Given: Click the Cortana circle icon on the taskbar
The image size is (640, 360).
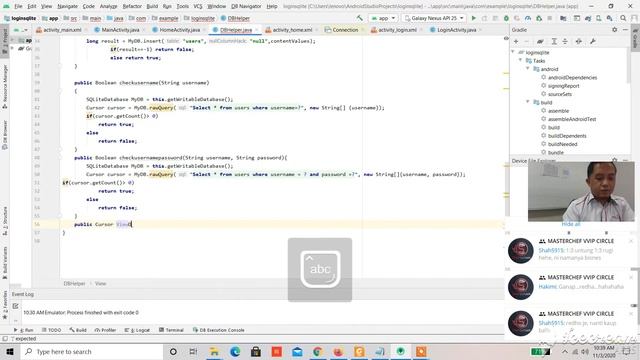Looking at the screenshot, I should [173, 351].
